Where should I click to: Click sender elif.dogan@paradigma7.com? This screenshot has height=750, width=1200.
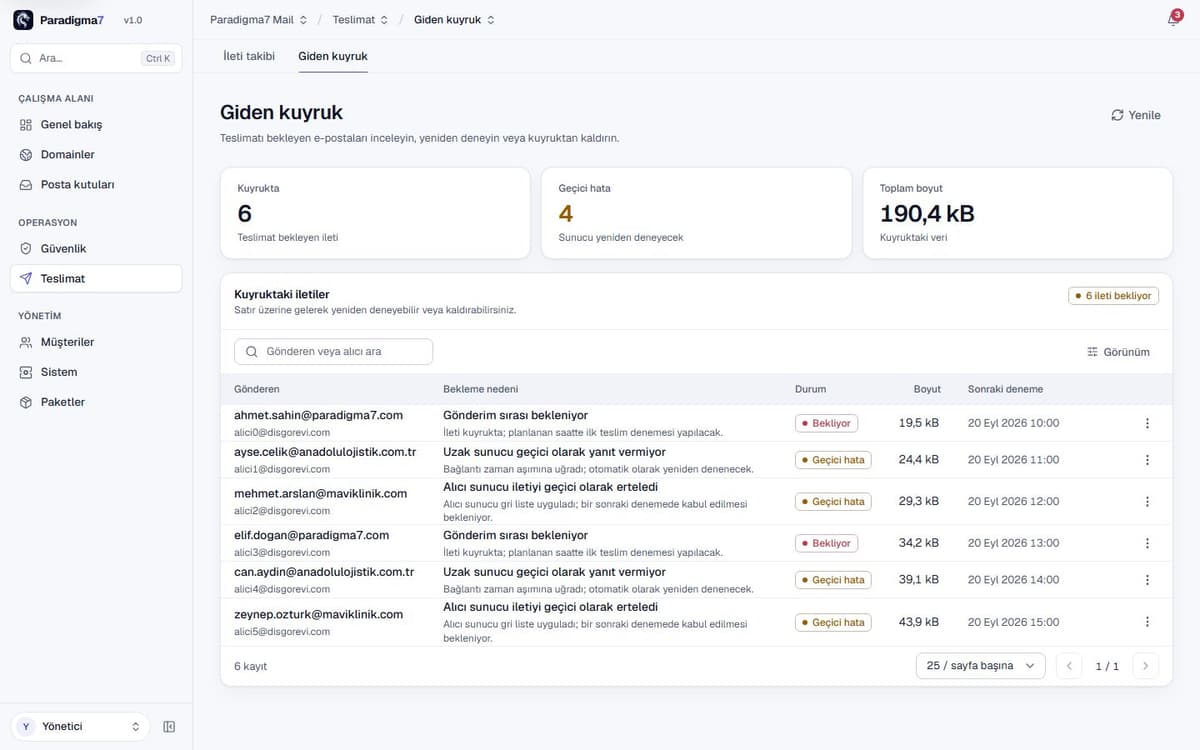pos(311,535)
